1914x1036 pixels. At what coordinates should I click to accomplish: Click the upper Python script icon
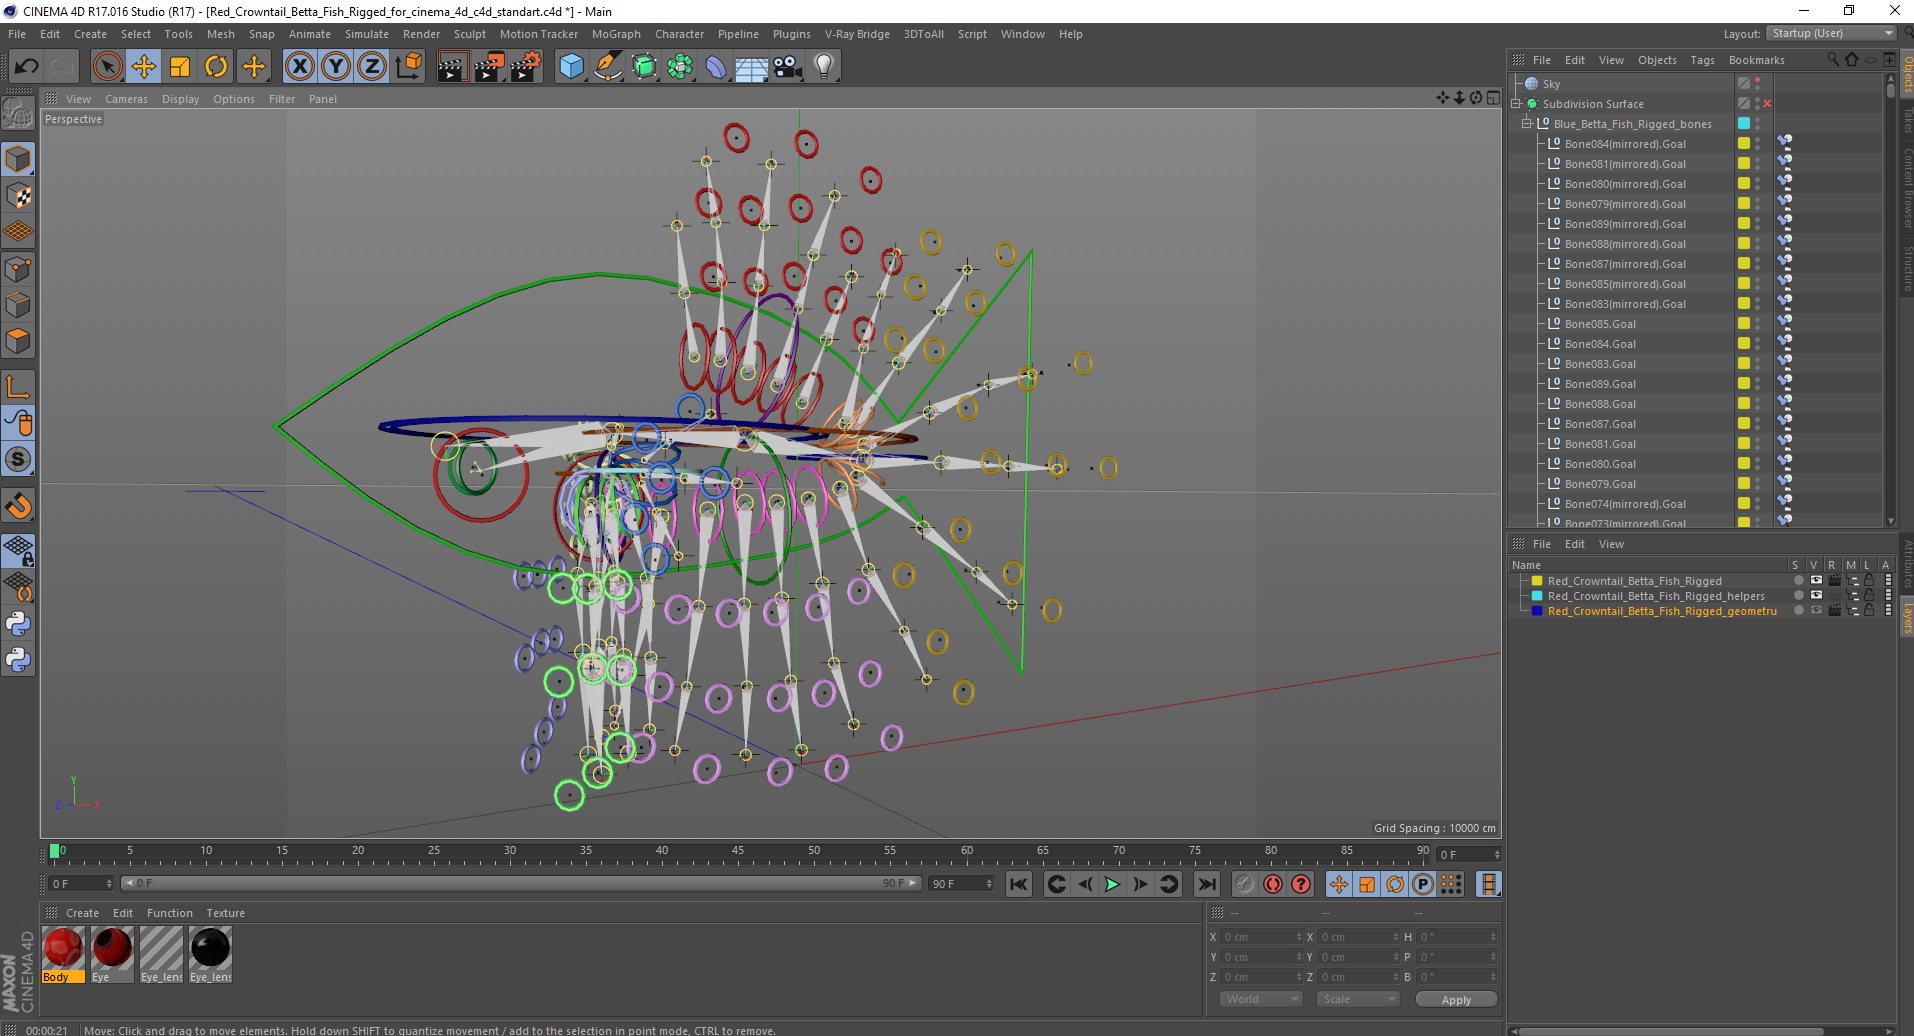click(18, 624)
